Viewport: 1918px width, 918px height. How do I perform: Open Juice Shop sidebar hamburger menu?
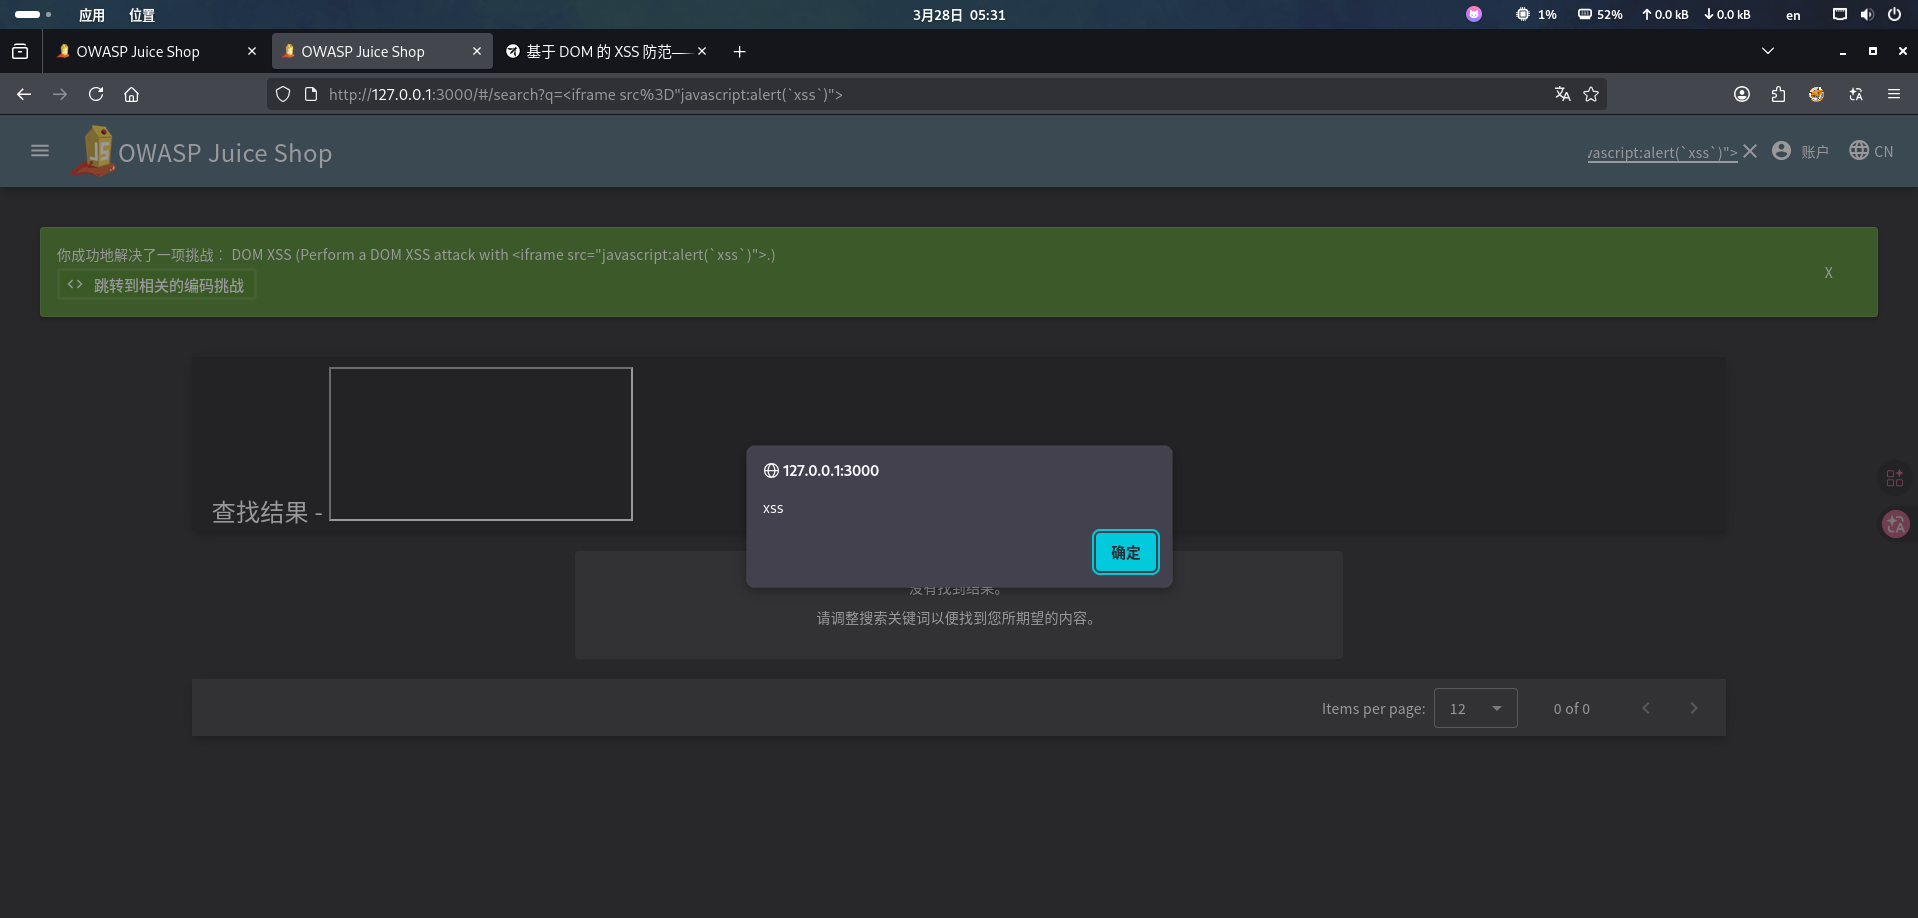(40, 151)
